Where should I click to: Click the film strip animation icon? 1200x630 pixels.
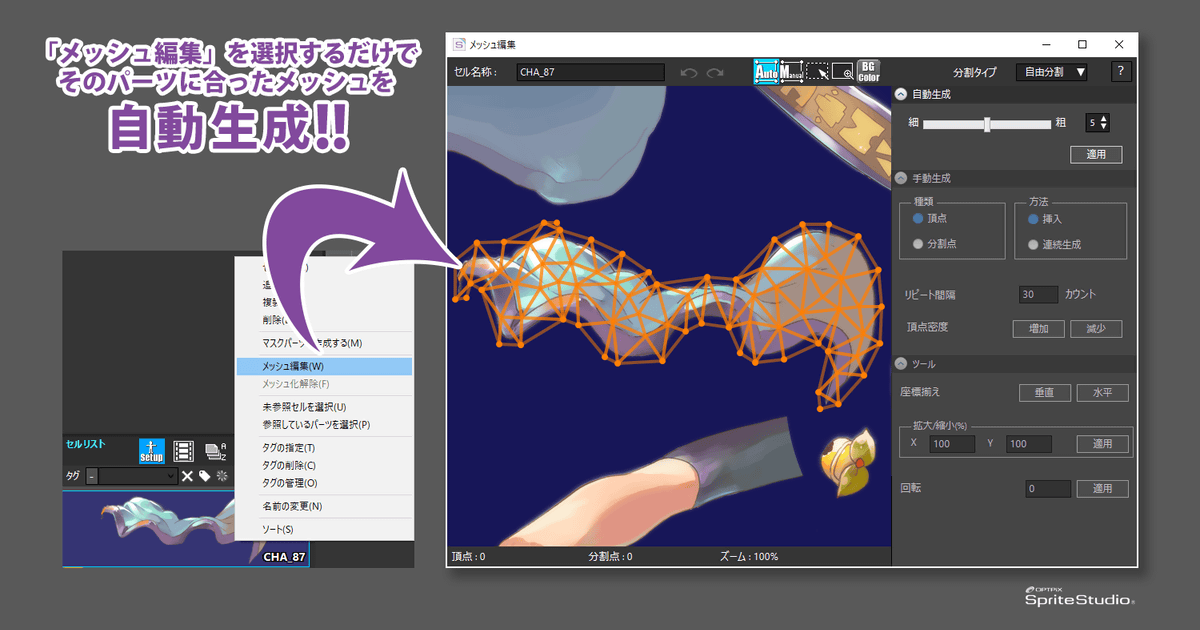(184, 452)
